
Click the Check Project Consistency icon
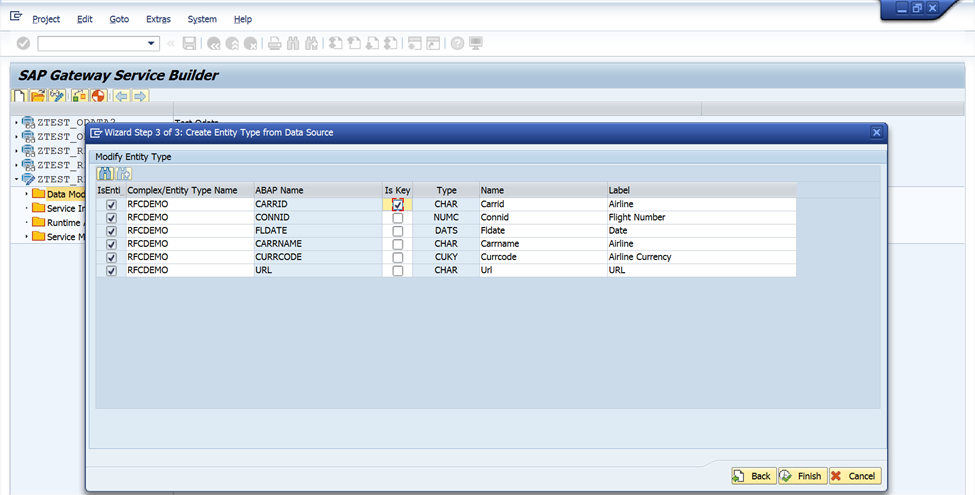point(80,96)
